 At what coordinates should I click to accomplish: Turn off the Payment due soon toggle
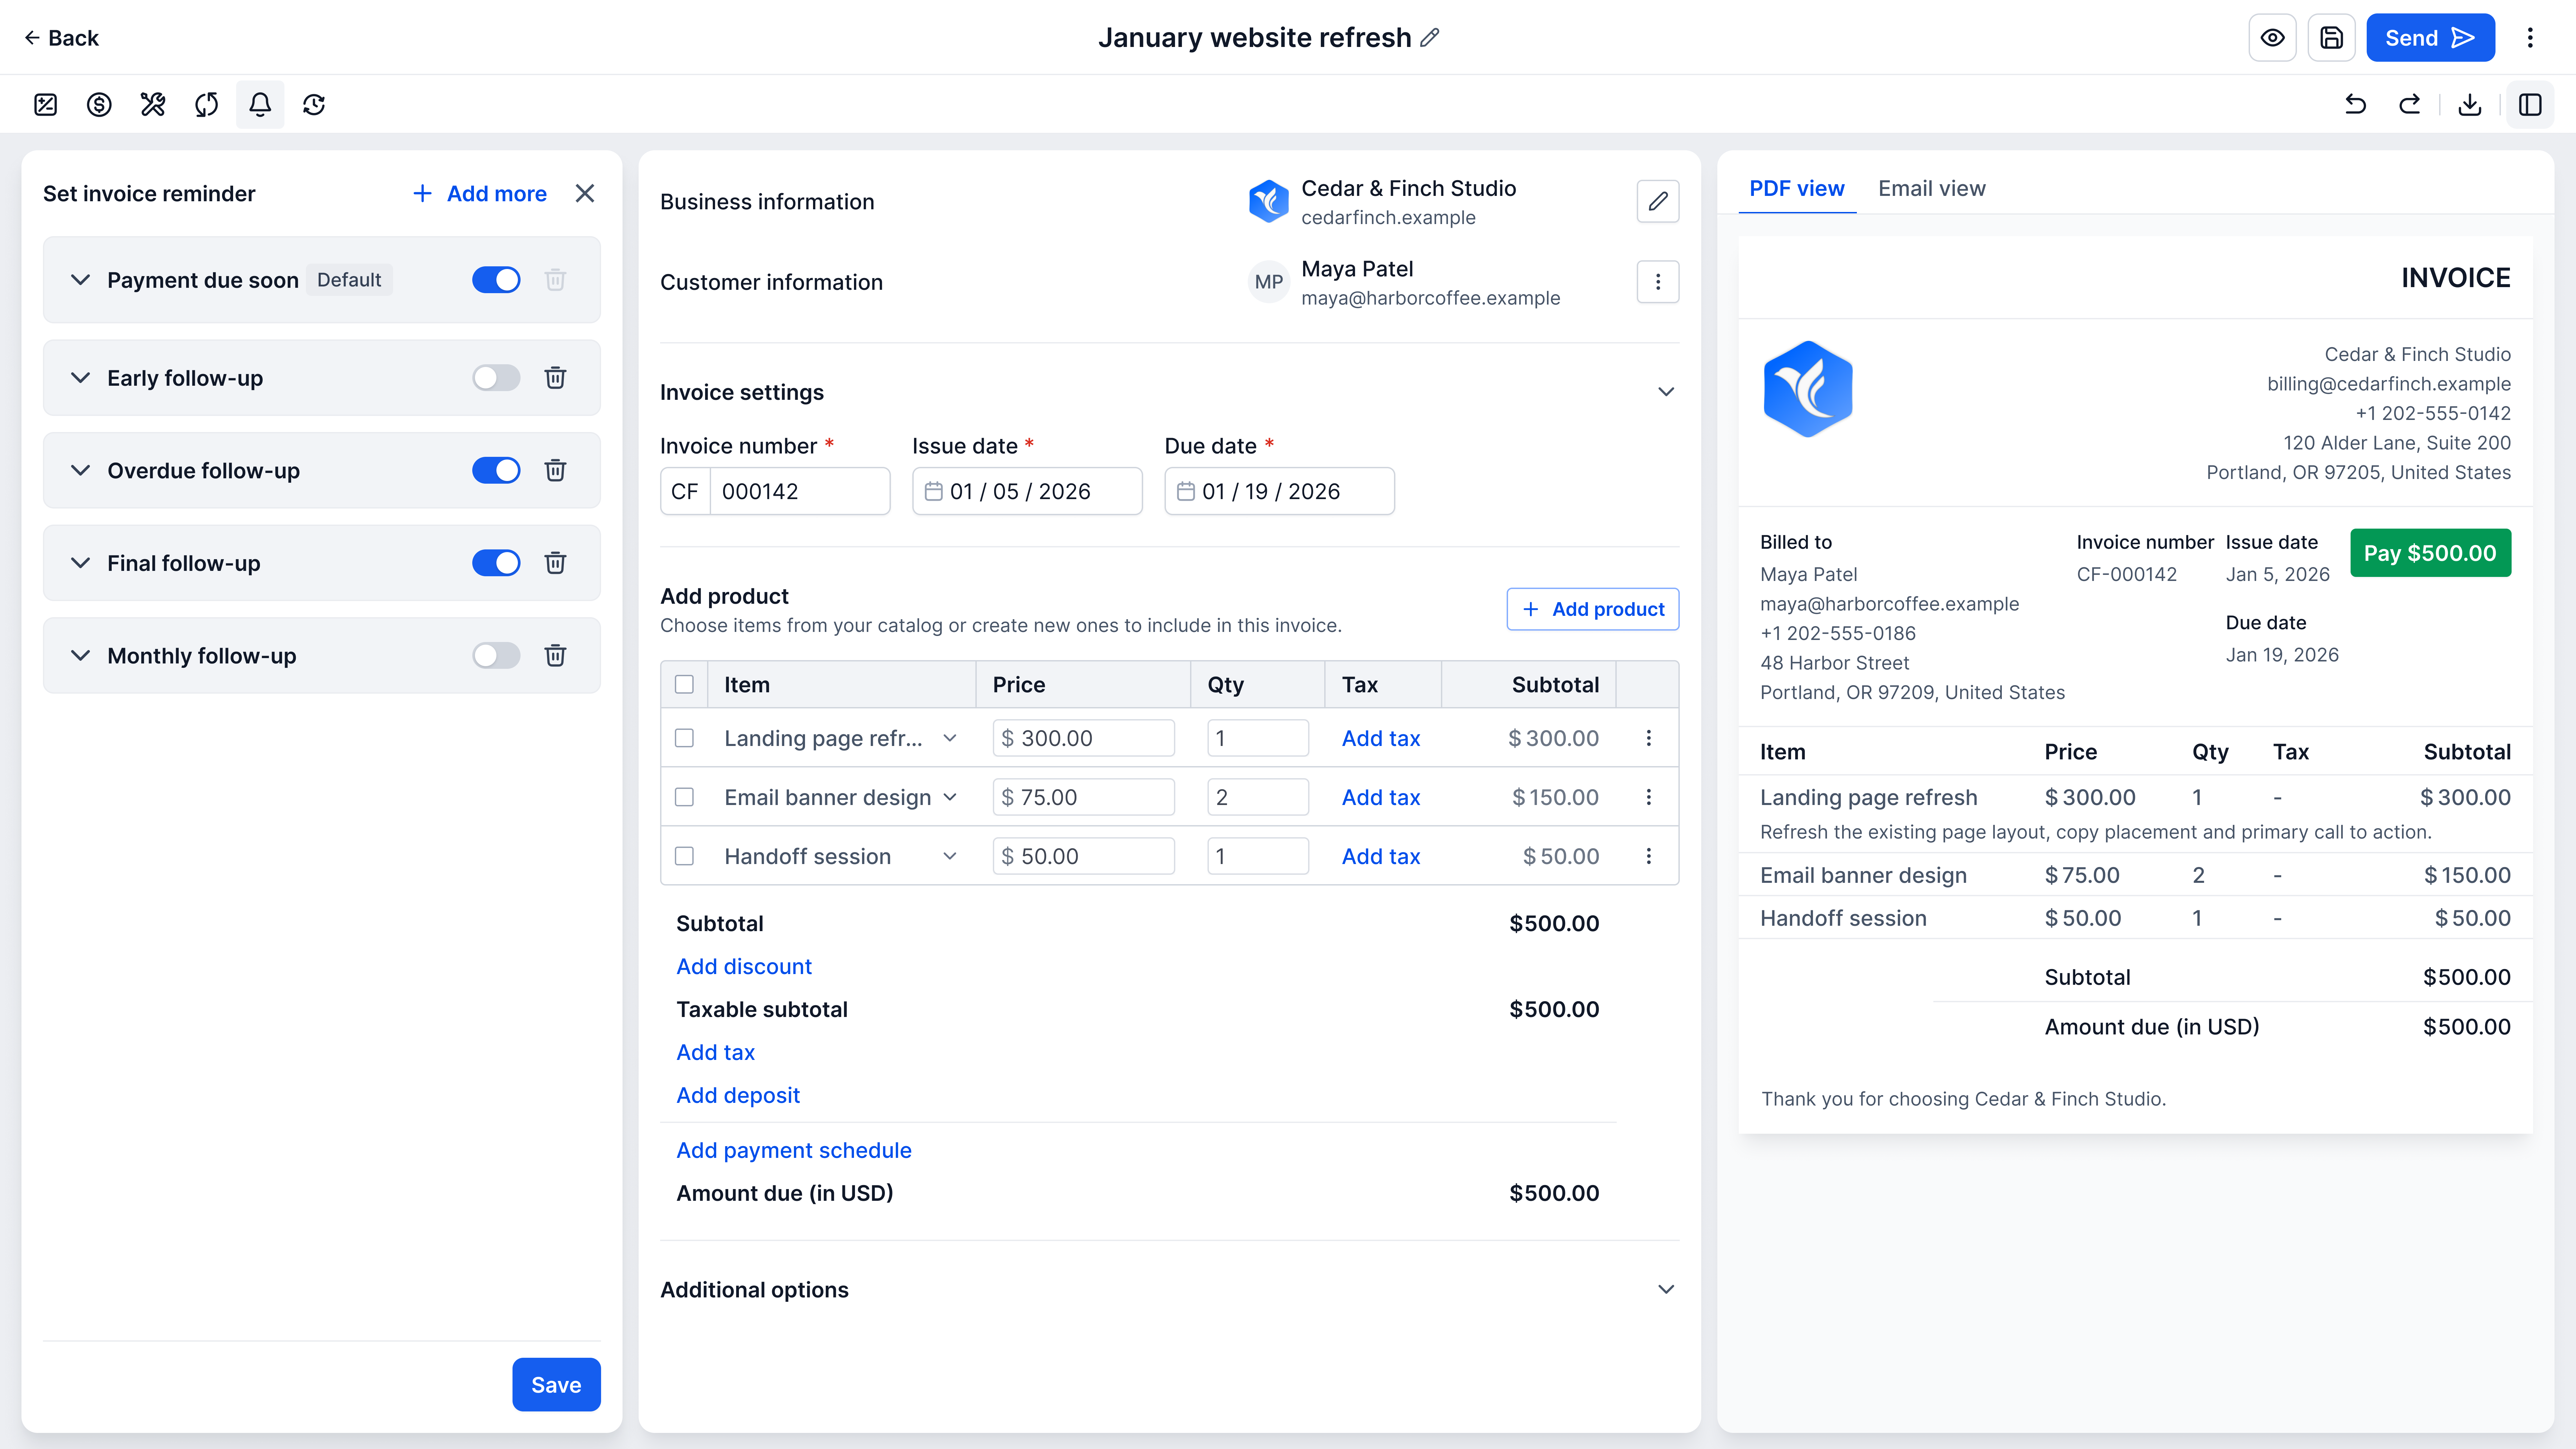pyautogui.click(x=496, y=280)
